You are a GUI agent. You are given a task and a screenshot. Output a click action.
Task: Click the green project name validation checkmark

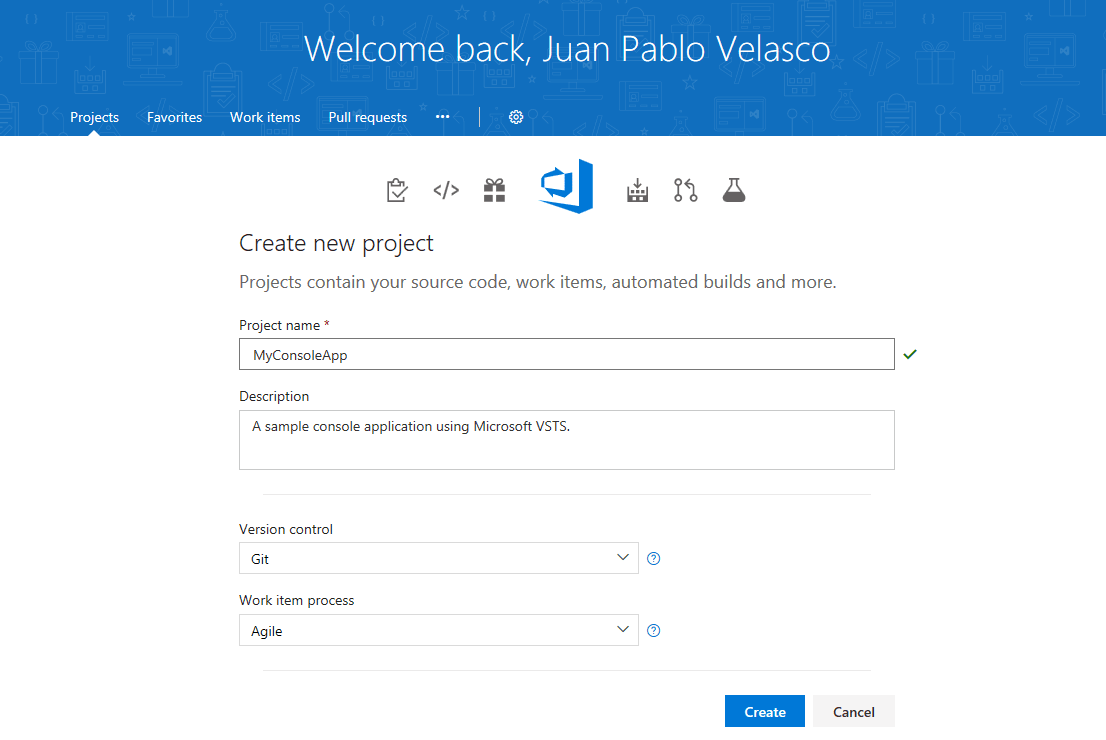pos(910,354)
